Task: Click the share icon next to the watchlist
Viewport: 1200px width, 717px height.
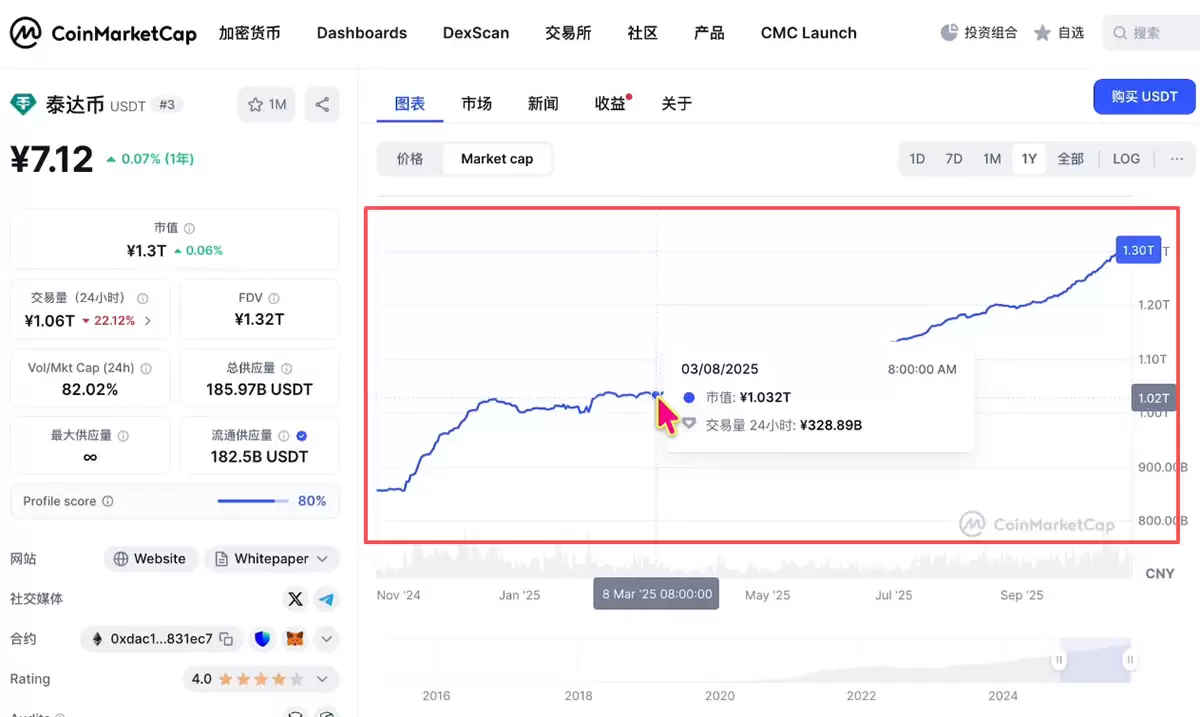Action: (322, 104)
